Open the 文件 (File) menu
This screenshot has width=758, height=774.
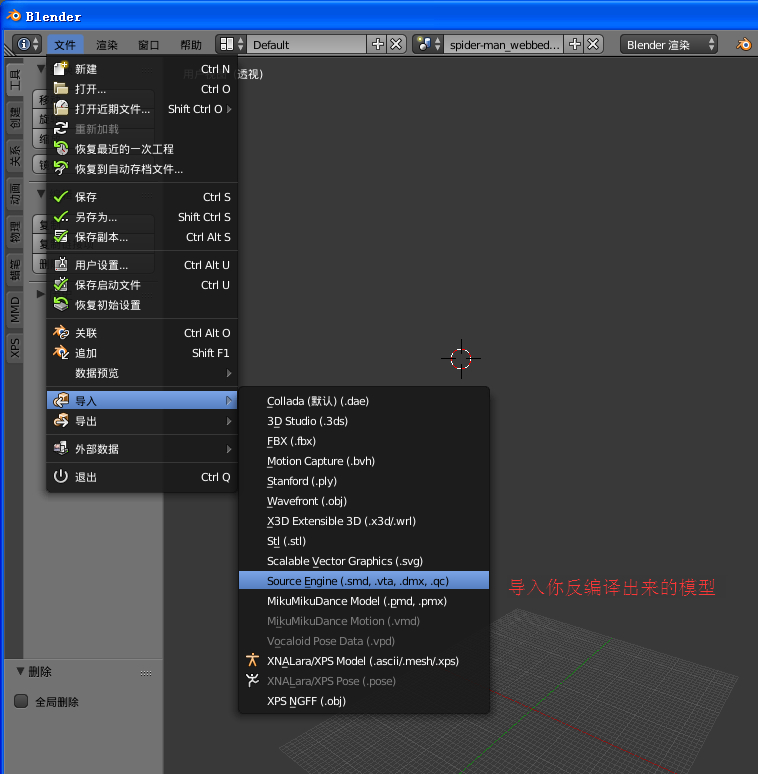65,45
